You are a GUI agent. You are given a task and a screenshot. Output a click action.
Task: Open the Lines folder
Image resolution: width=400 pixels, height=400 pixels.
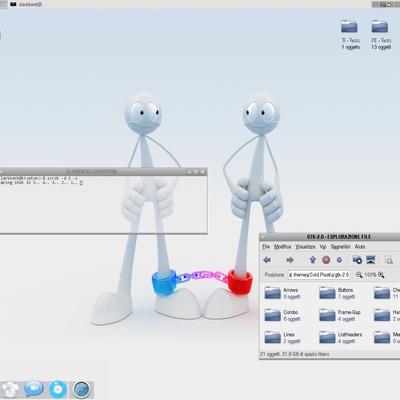pos(272,337)
